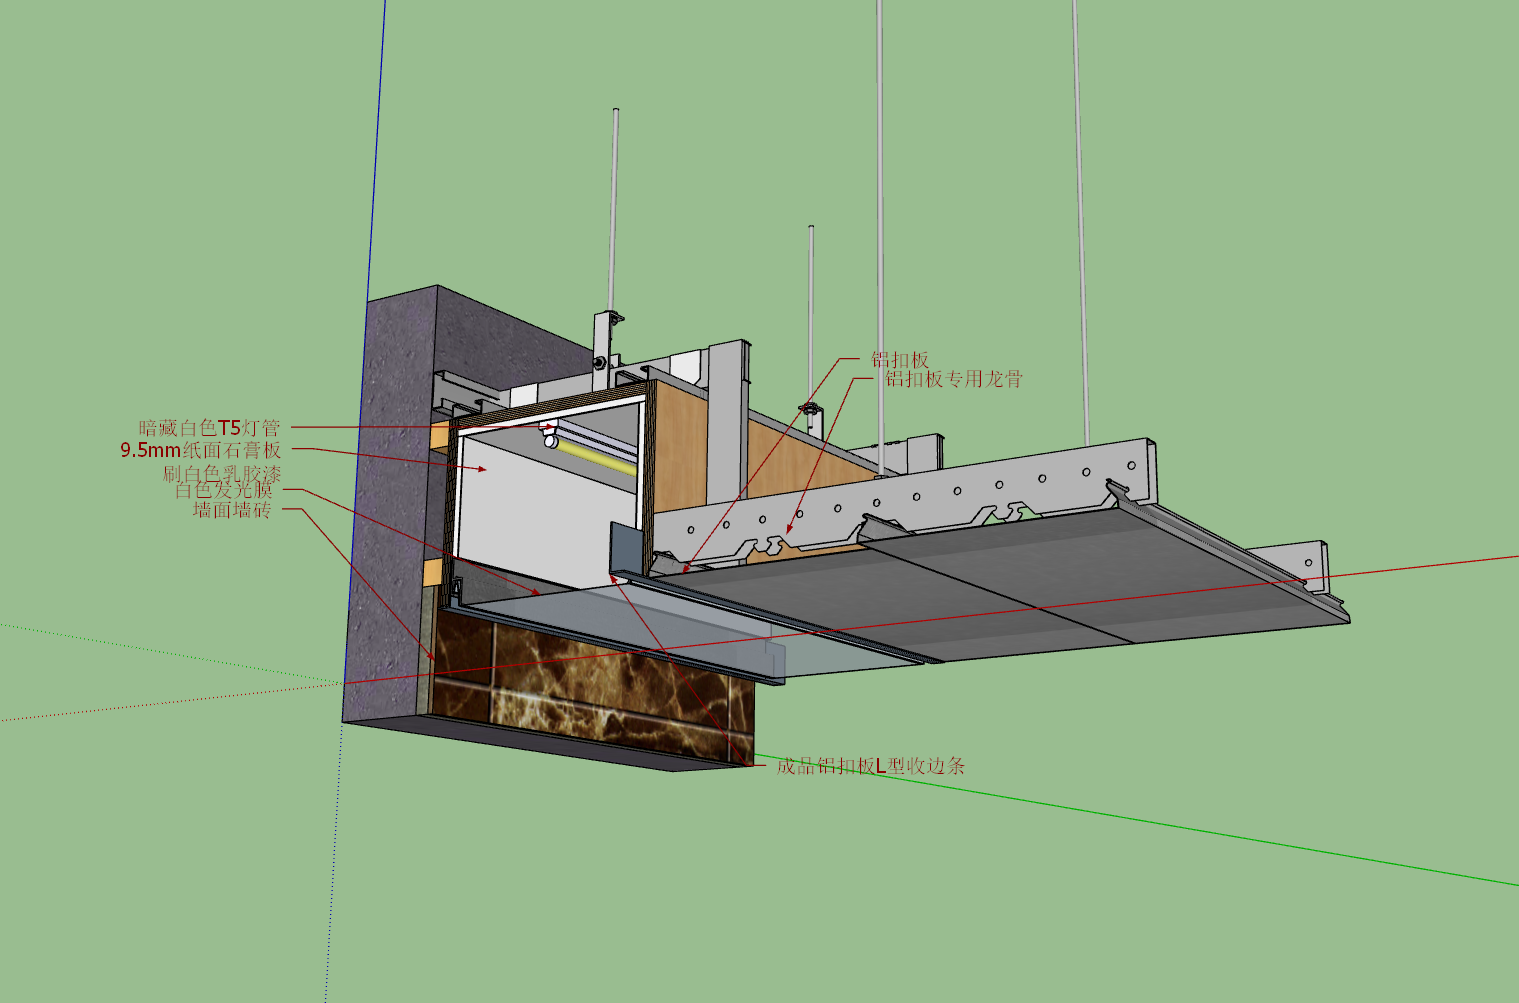Click the 成品铝扣板L型收边条 label
Image resolution: width=1519 pixels, height=1003 pixels.
[x=871, y=766]
